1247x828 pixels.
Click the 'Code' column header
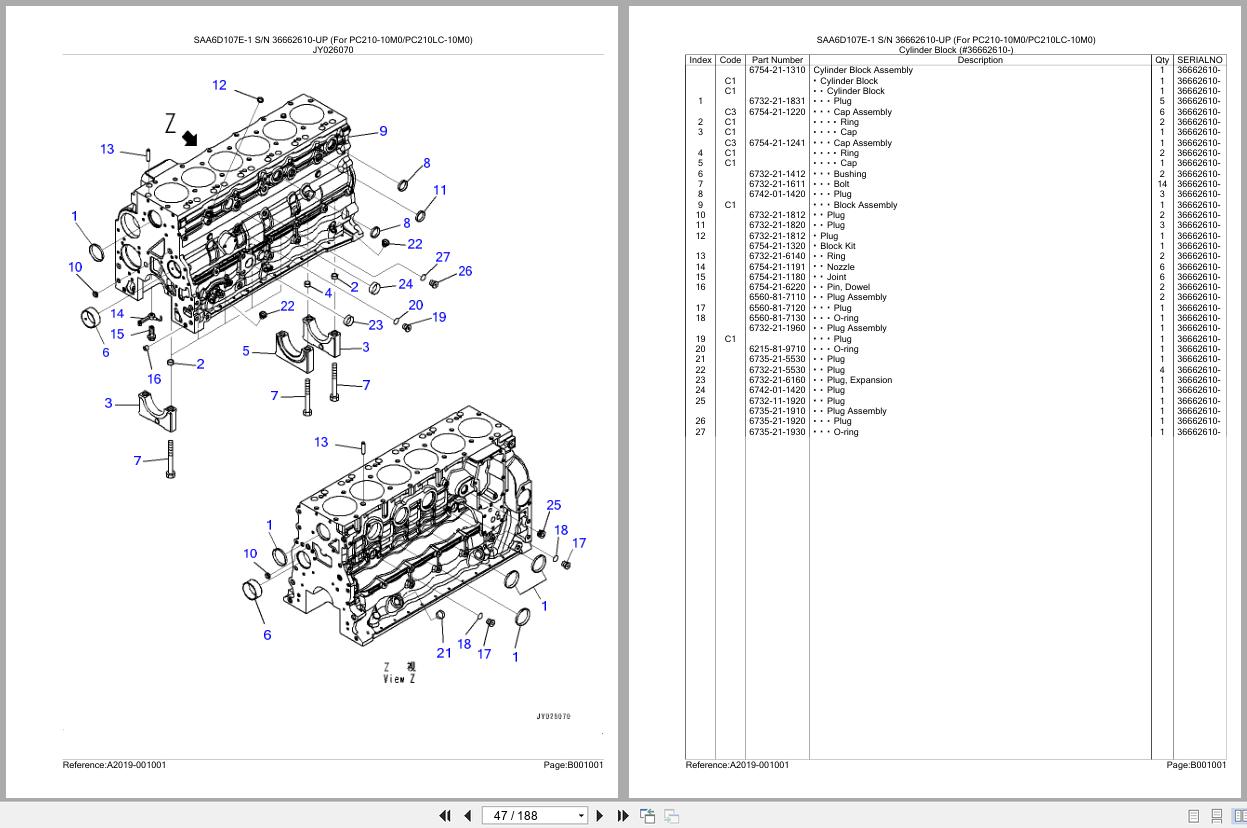pyautogui.click(x=730, y=60)
